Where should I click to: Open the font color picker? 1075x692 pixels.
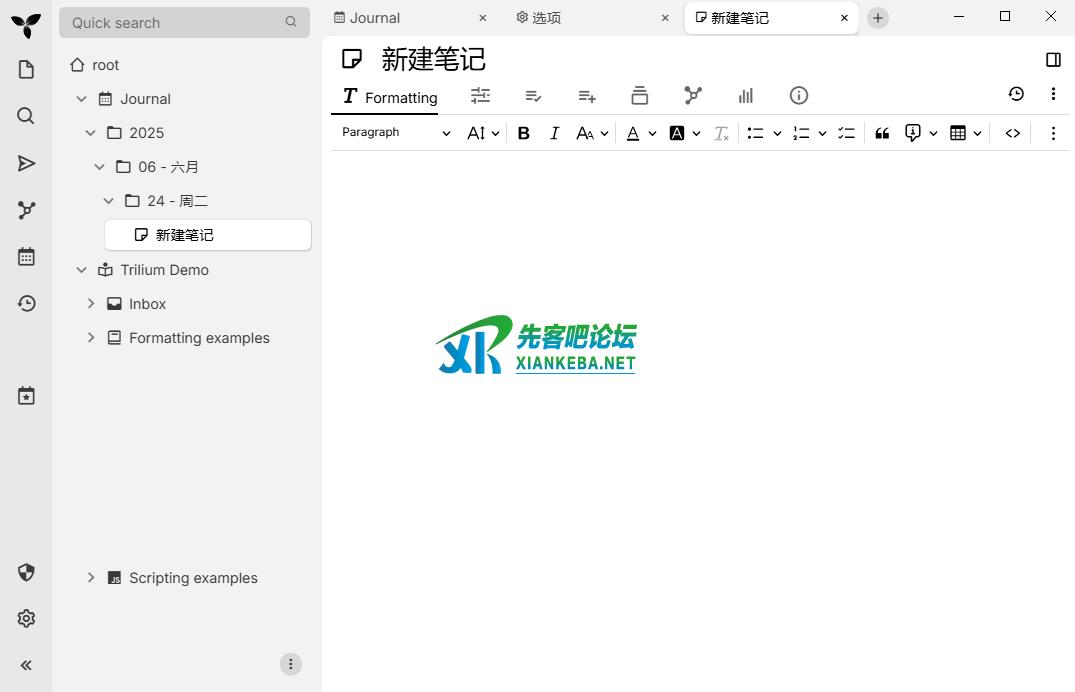coord(633,133)
